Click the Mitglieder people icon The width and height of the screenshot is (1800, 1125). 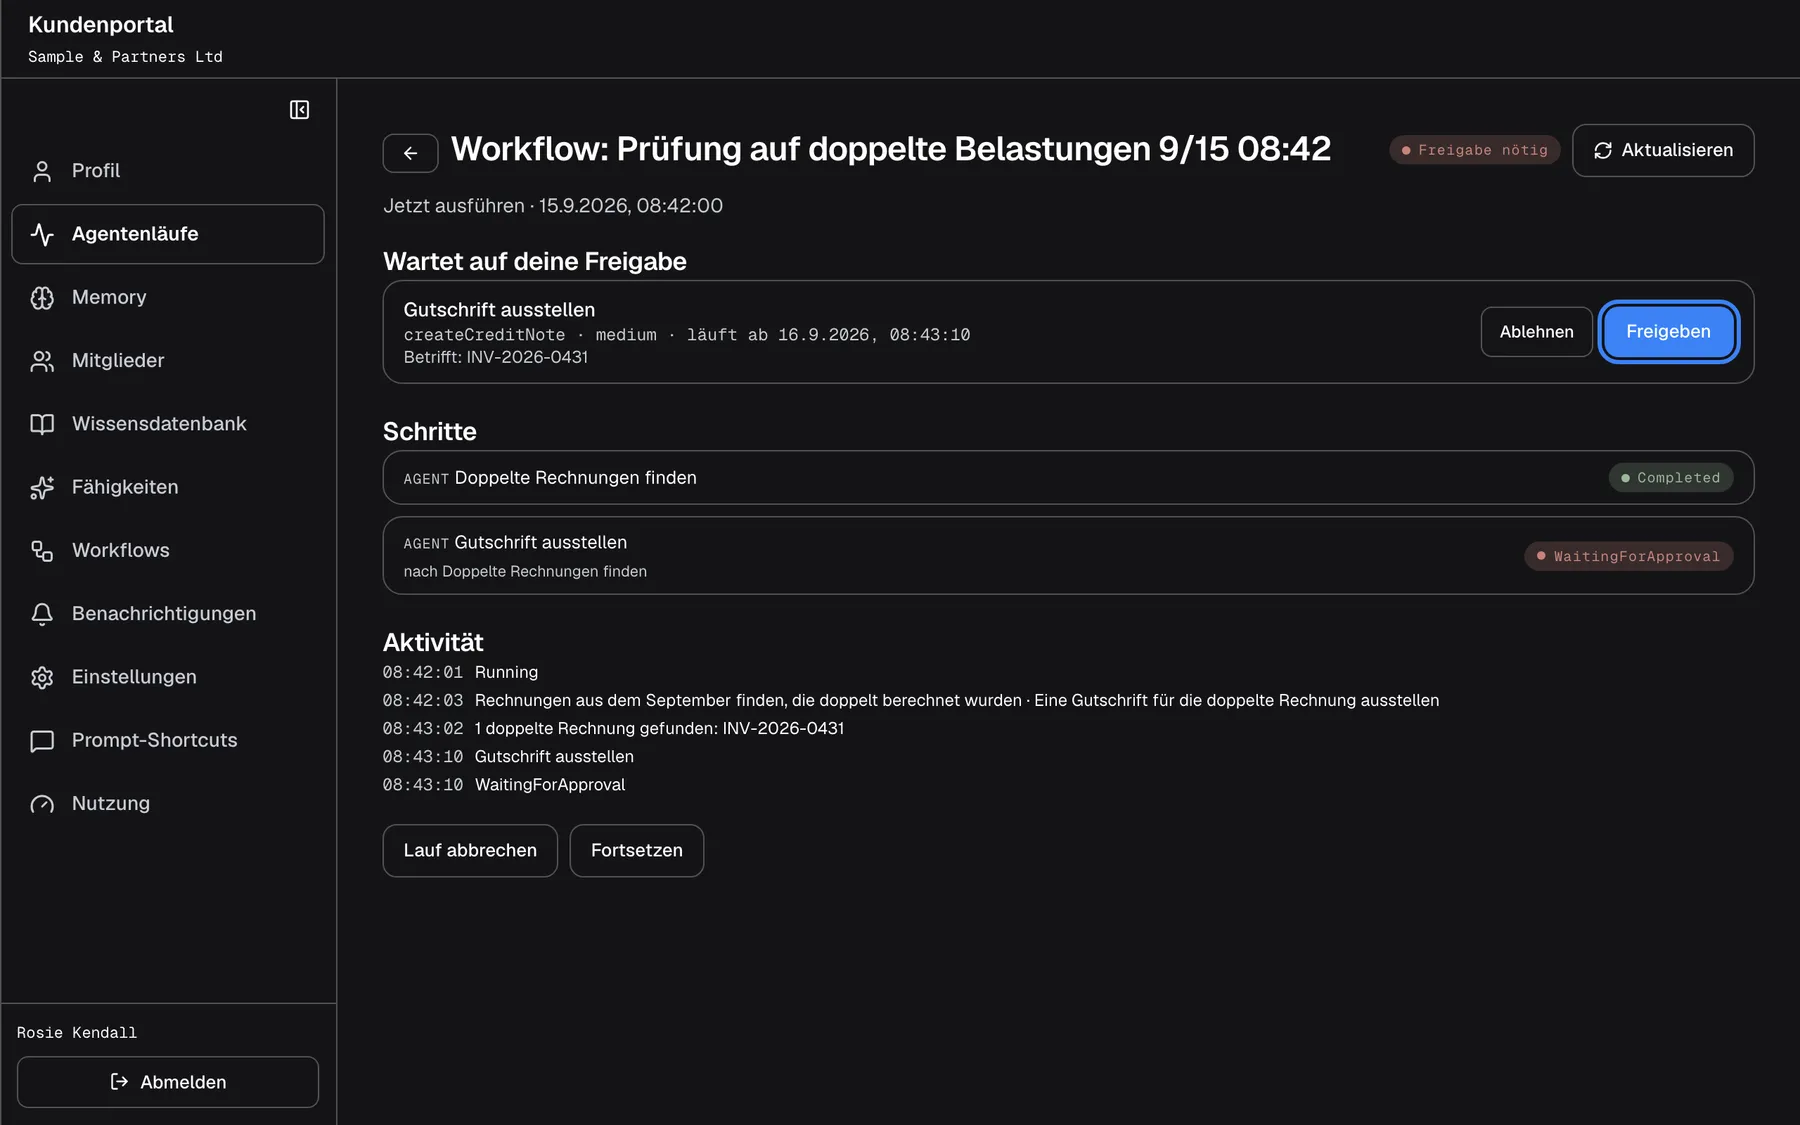click(42, 361)
